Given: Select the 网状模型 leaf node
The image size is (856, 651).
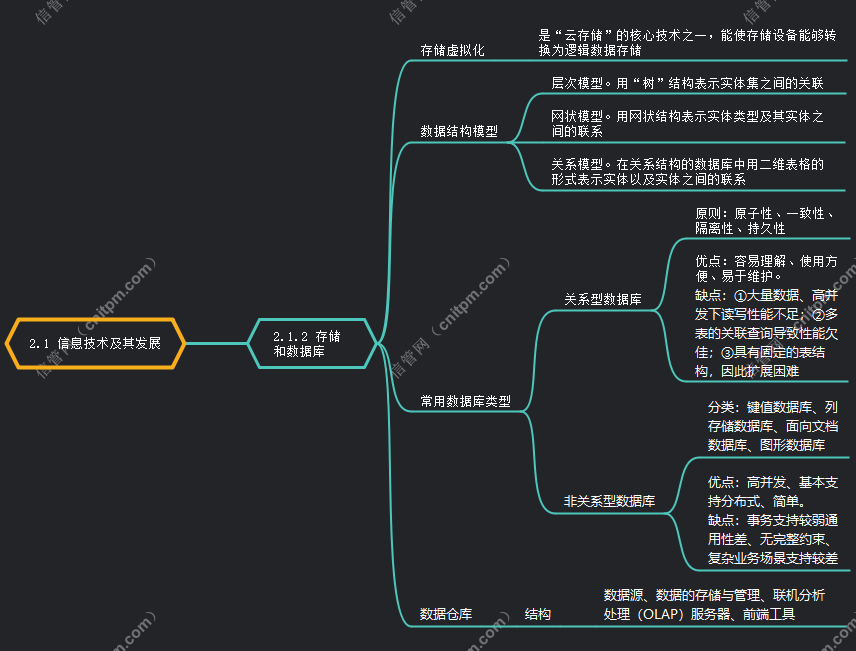Looking at the screenshot, I should [x=687, y=123].
